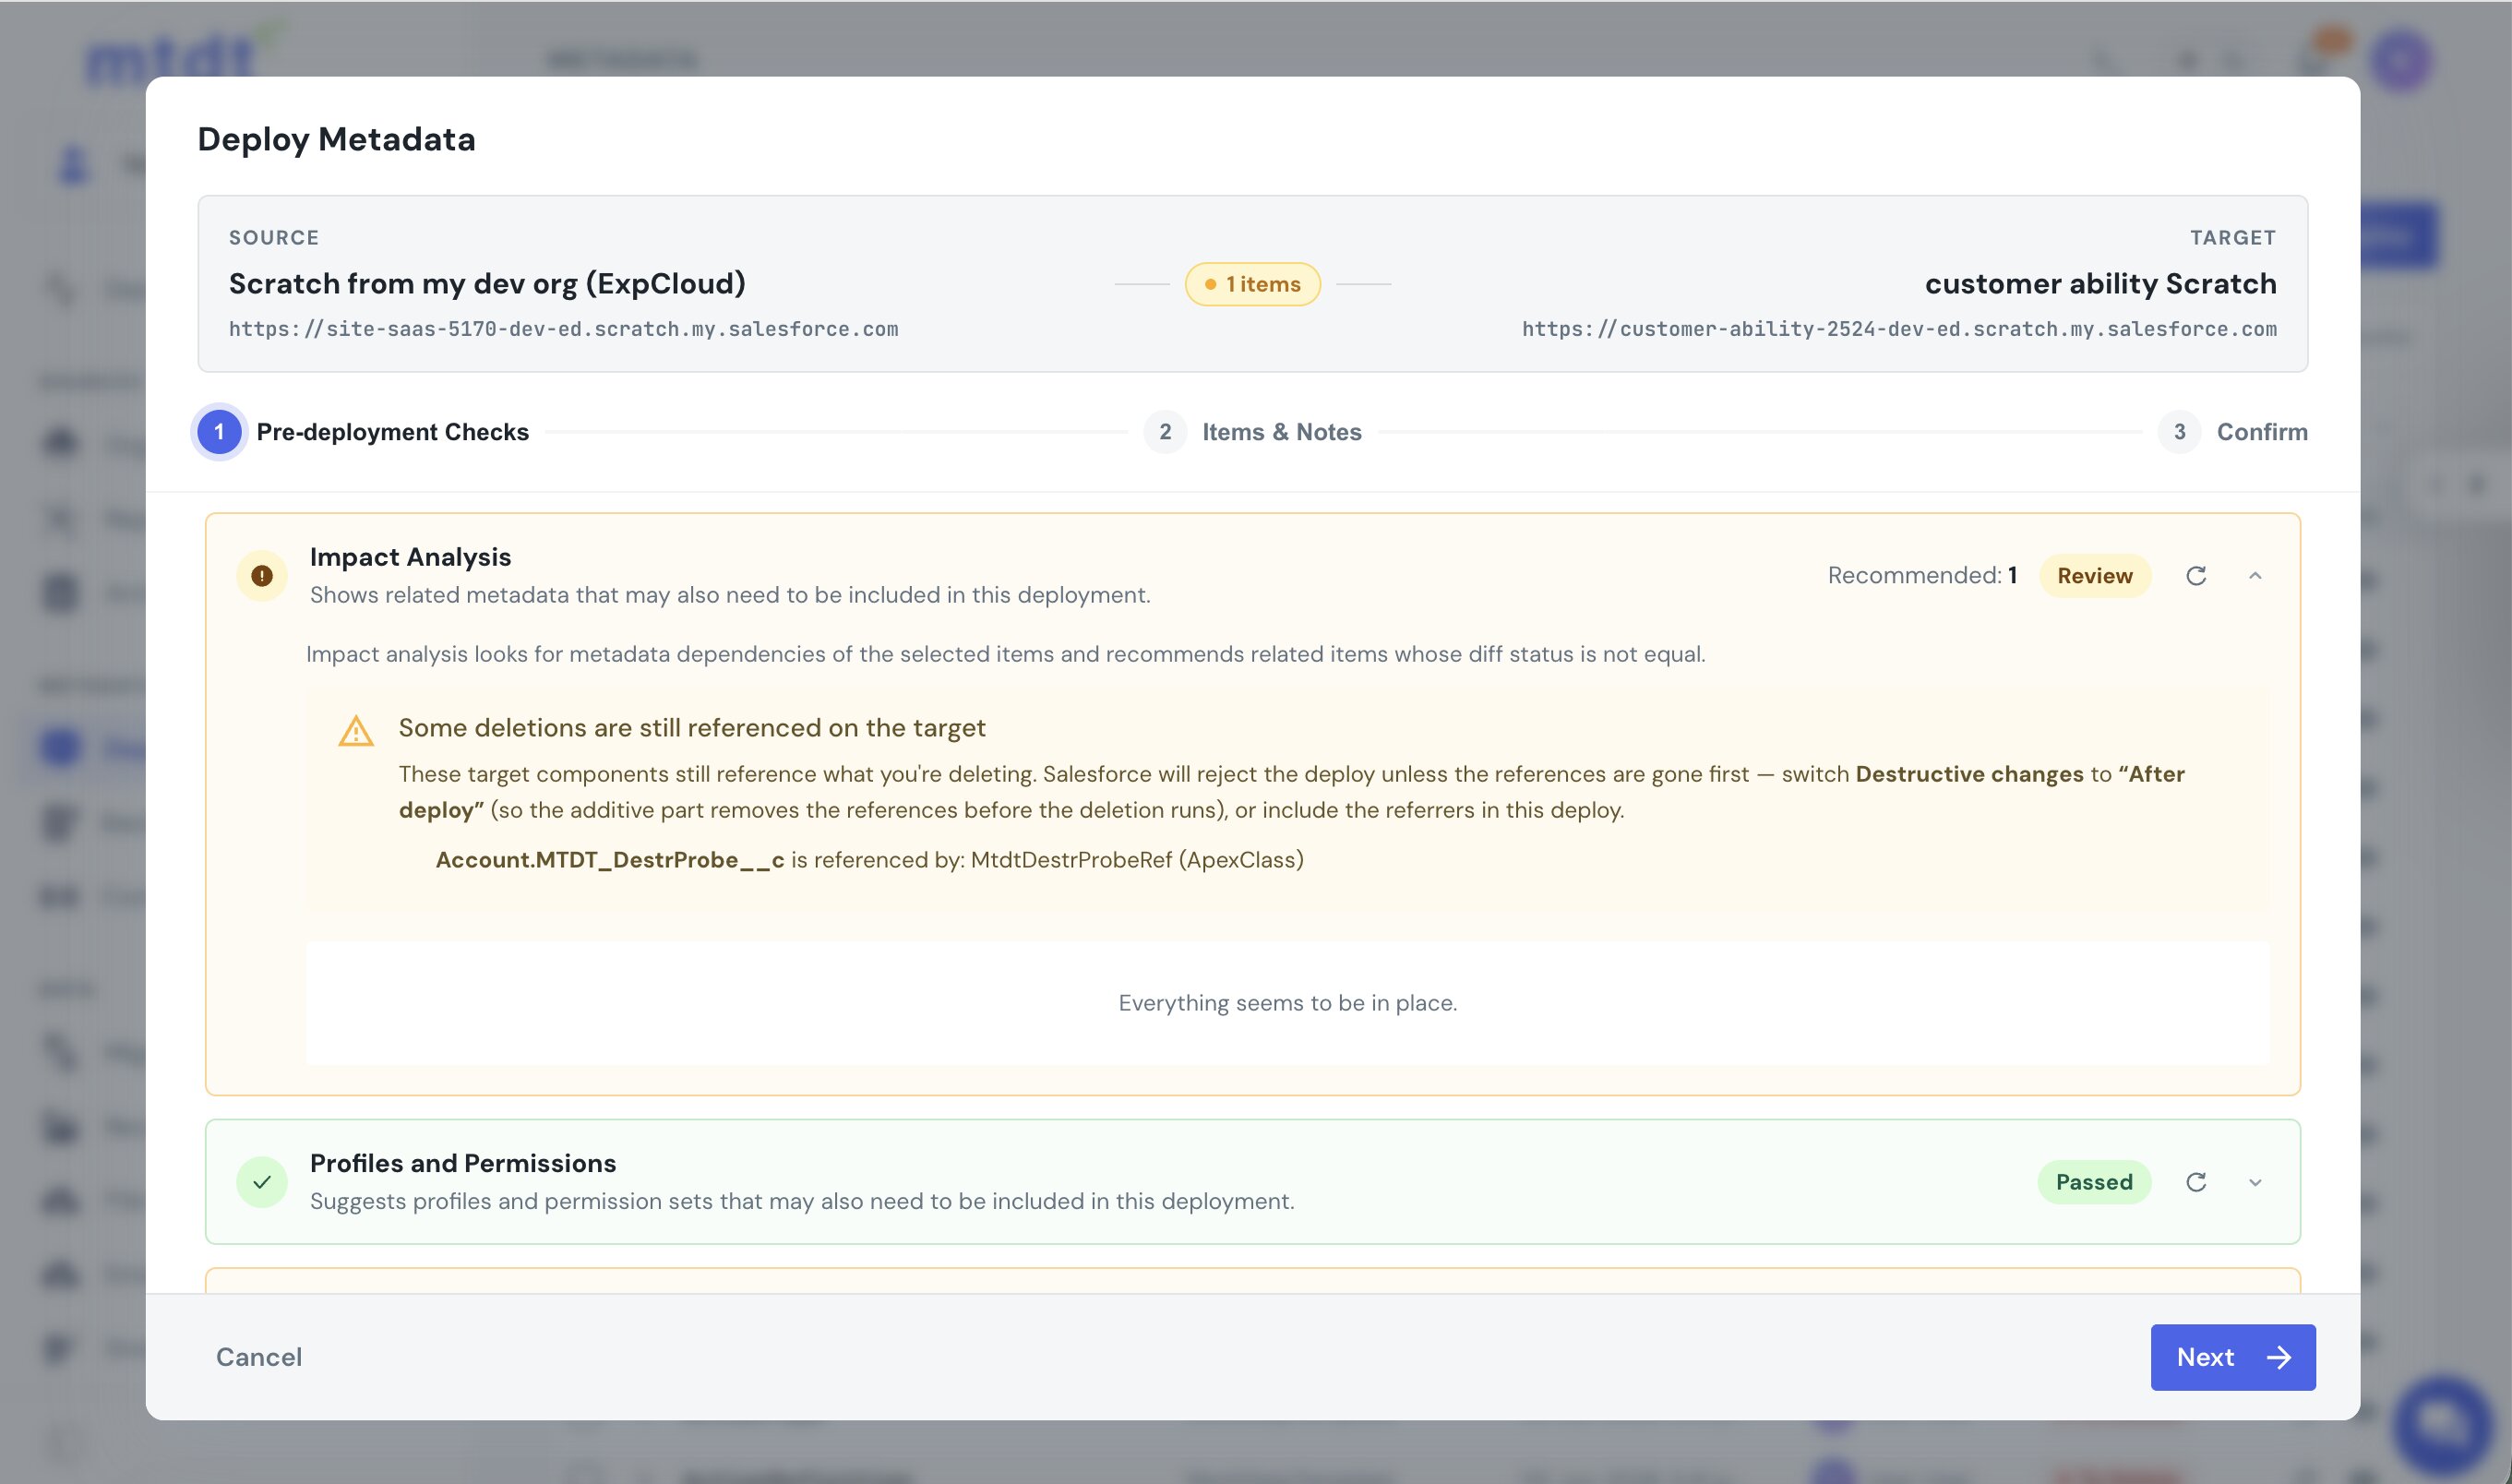The width and height of the screenshot is (2512, 1484).
Task: Go to step 2 Items & Notes
Action: [1252, 432]
